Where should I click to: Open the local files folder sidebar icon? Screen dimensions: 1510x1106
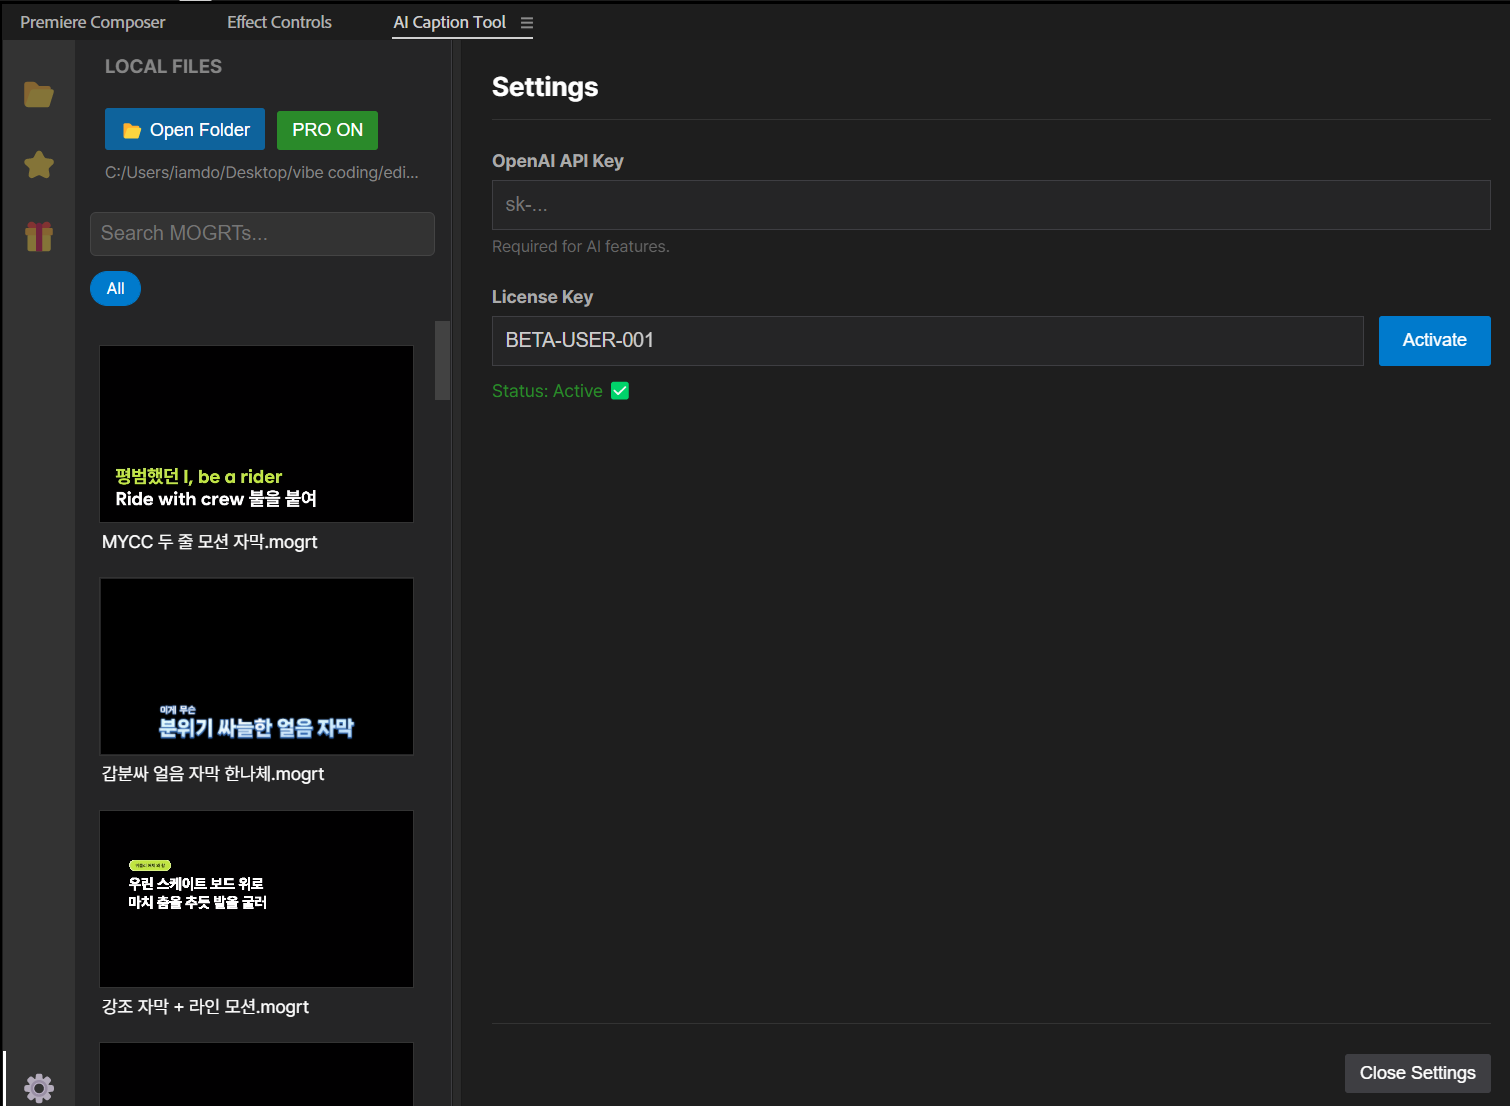(38, 95)
